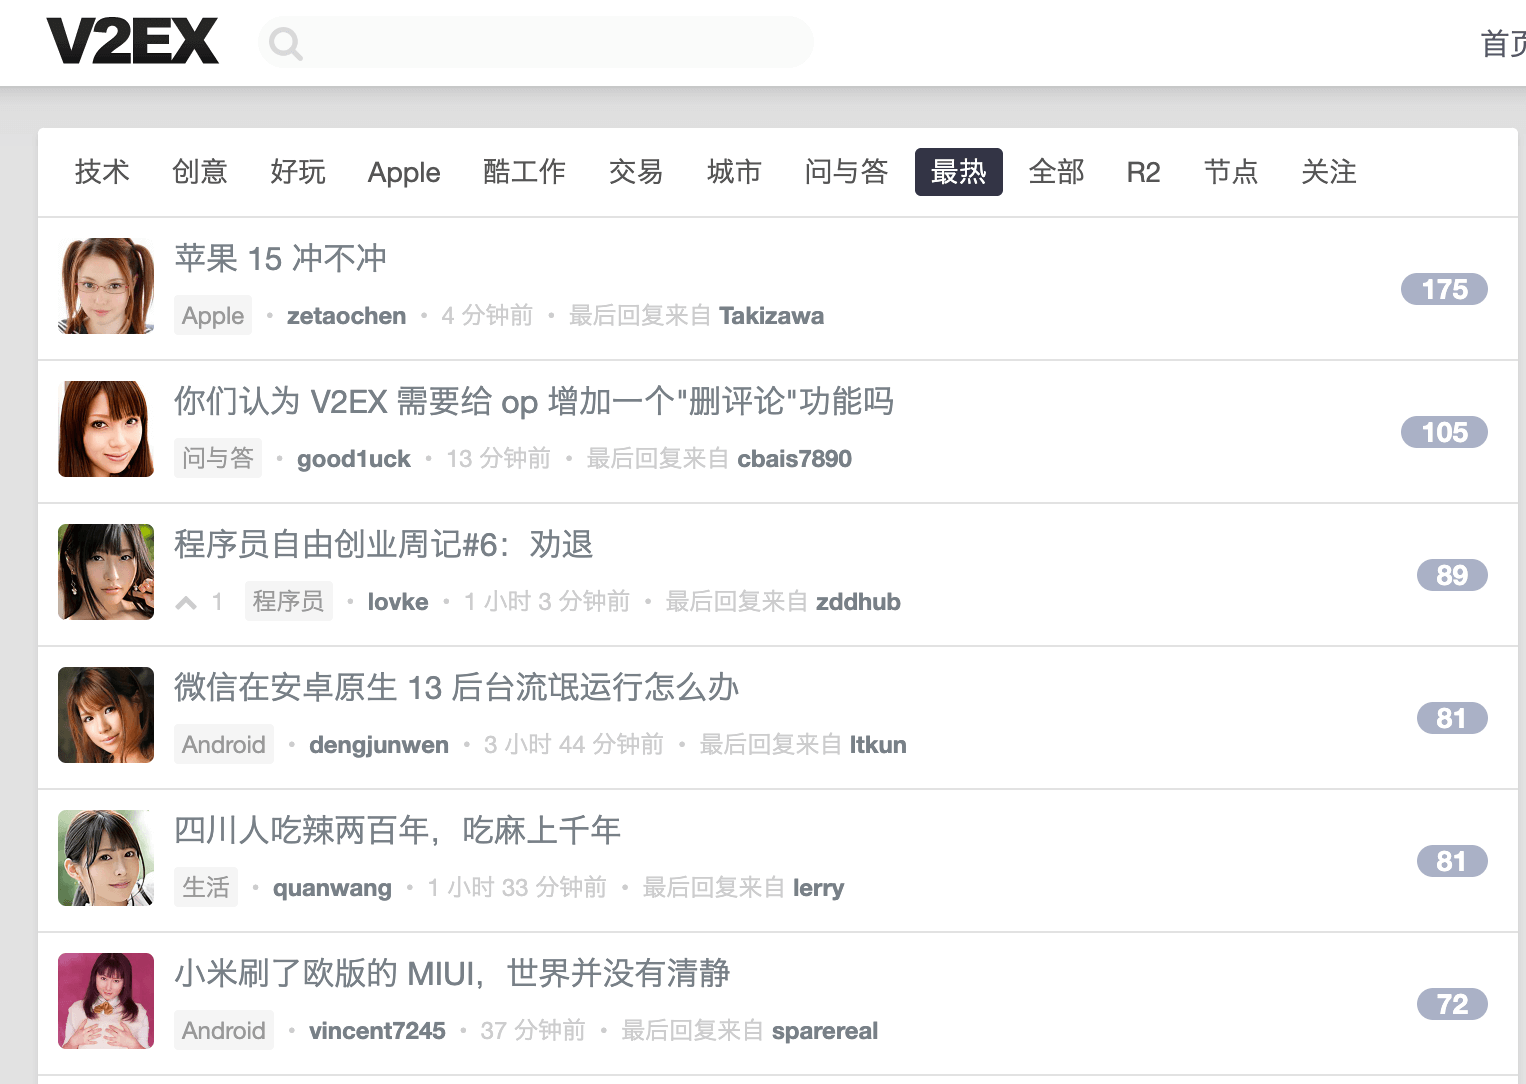The width and height of the screenshot is (1526, 1084).
Task: Click quanwang's profile picture
Action: click(105, 858)
